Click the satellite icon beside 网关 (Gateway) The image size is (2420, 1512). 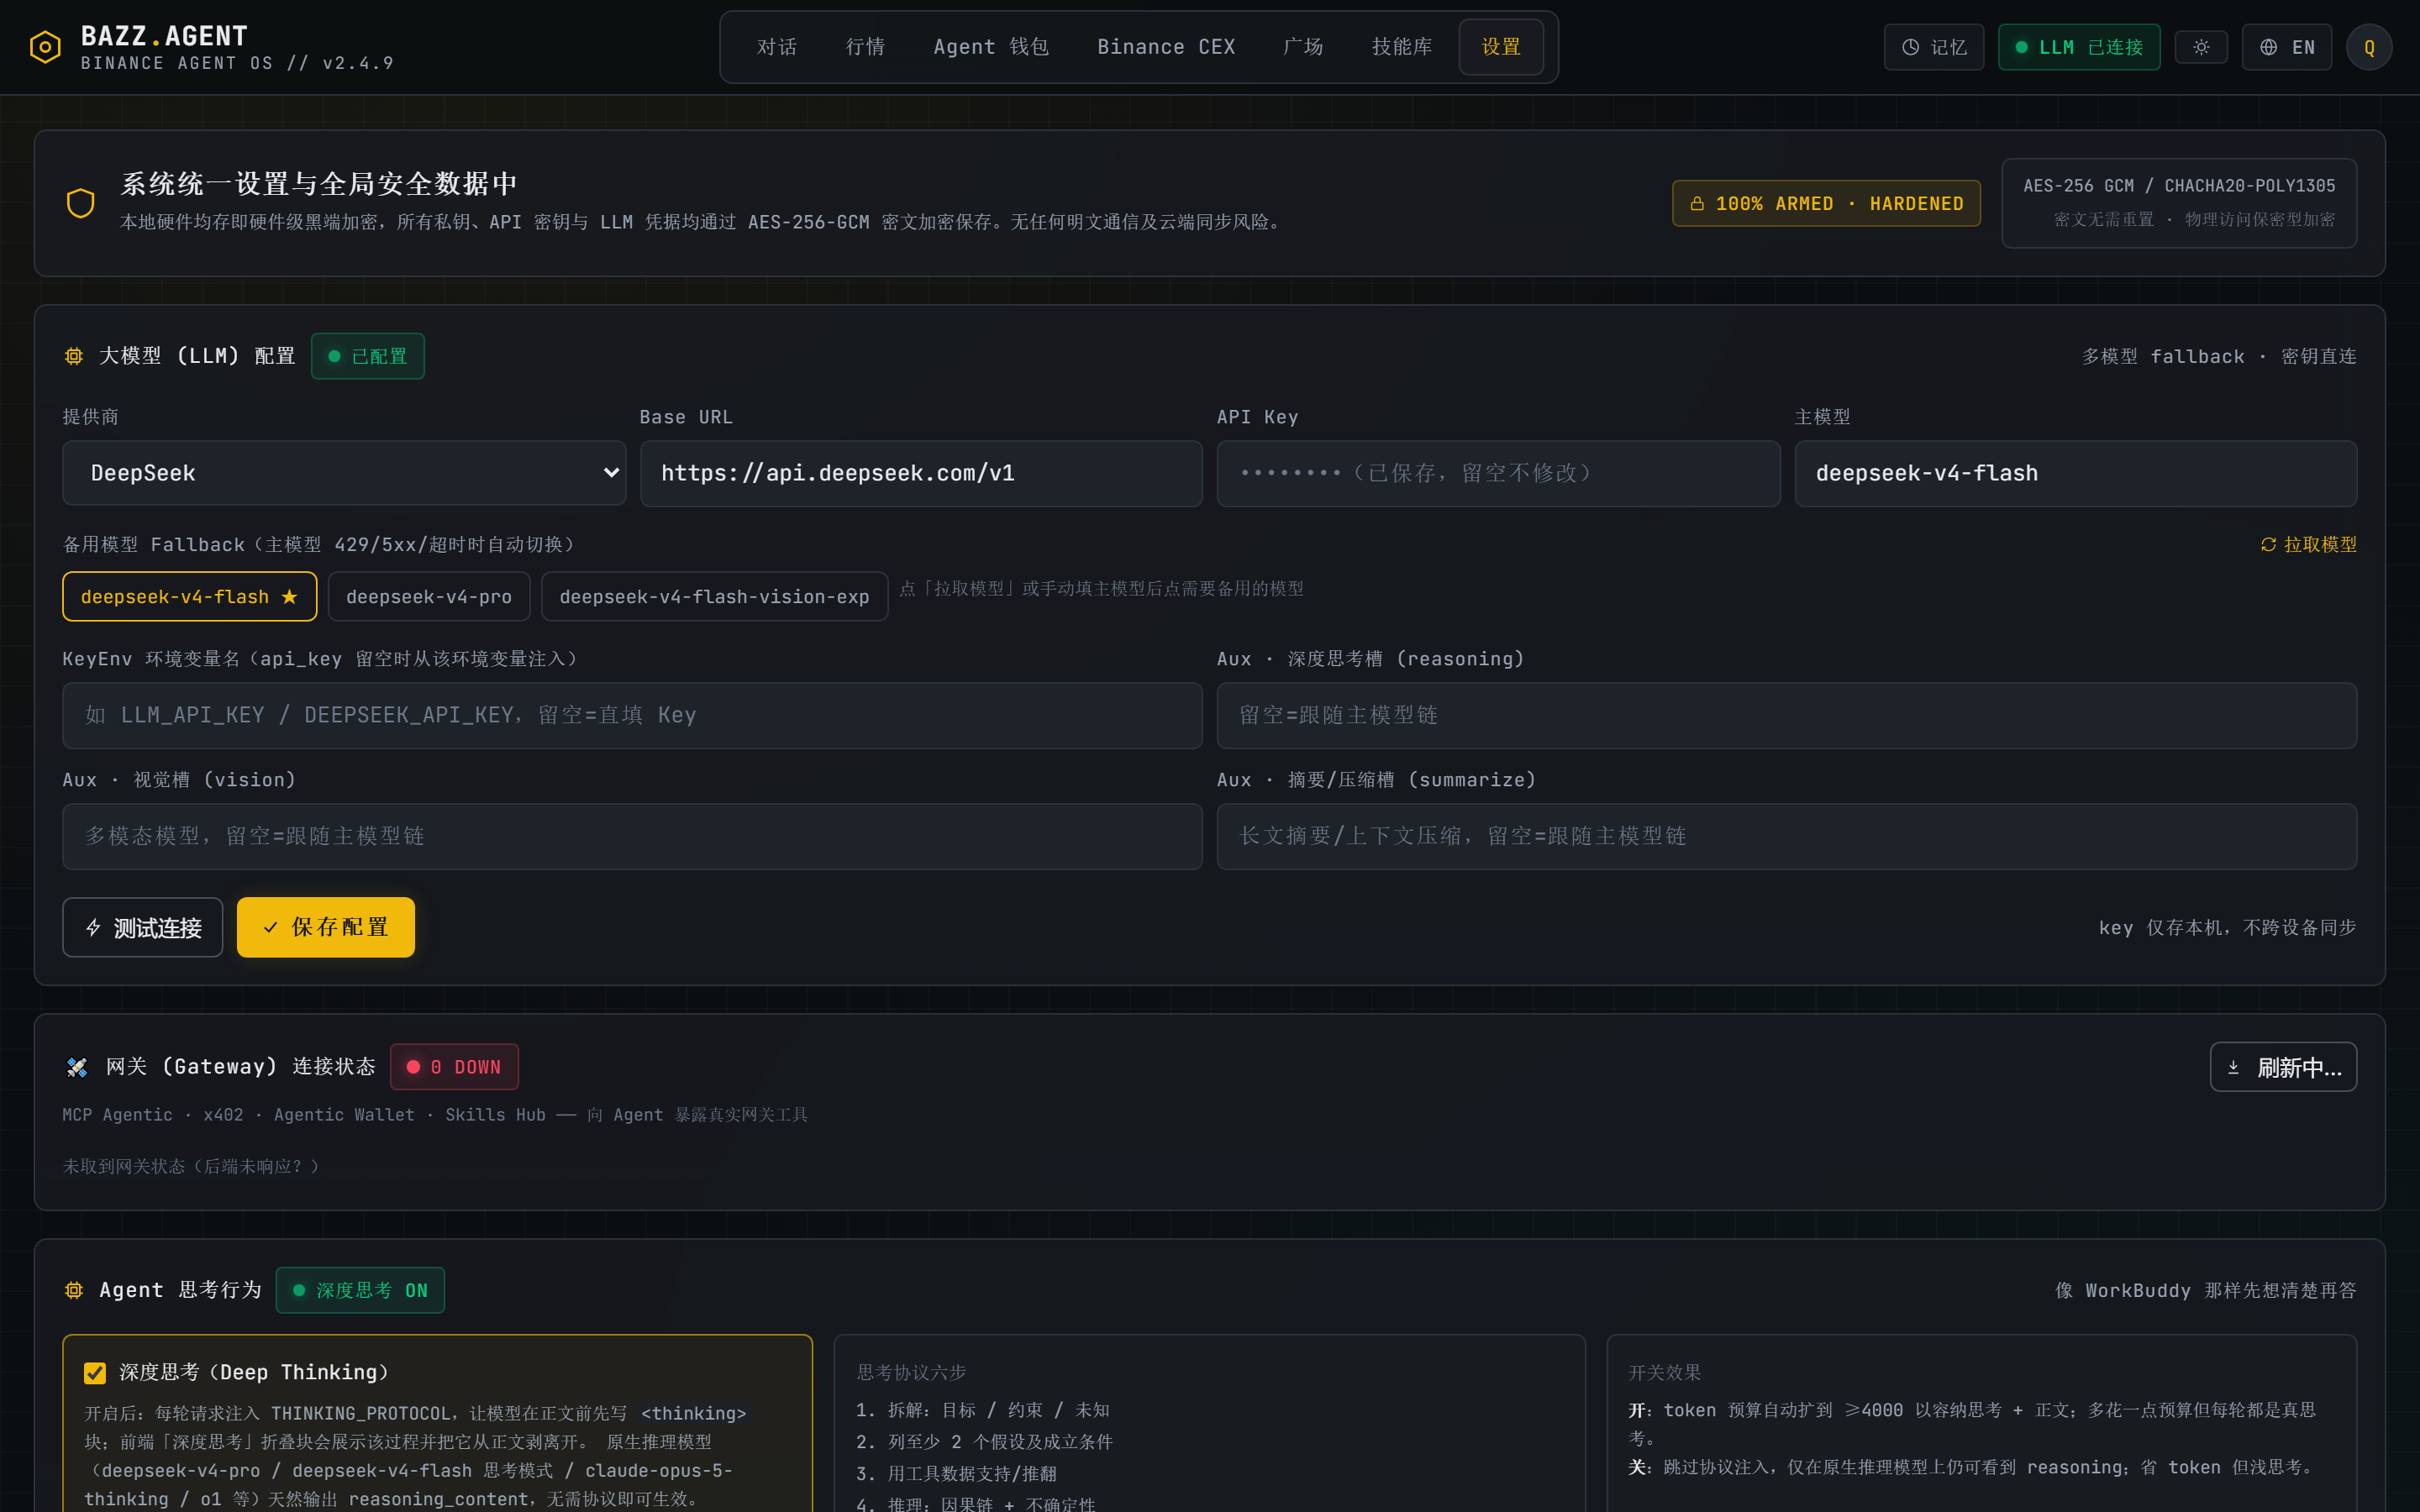[77, 1067]
